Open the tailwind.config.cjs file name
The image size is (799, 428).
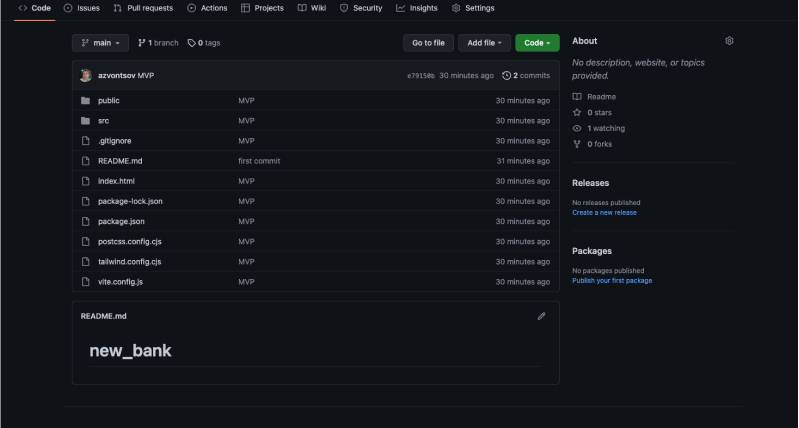[x=129, y=262]
